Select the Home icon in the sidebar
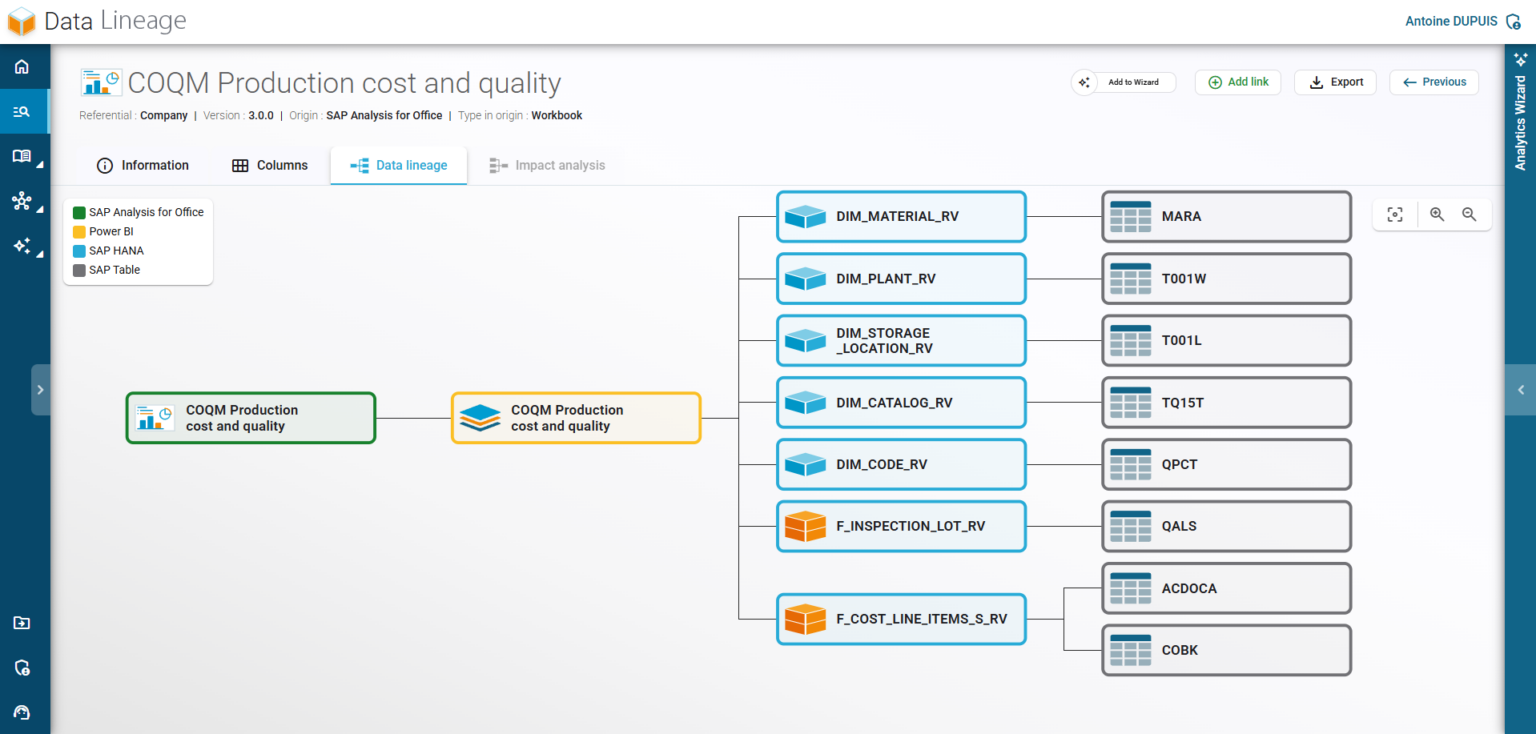 (21, 66)
